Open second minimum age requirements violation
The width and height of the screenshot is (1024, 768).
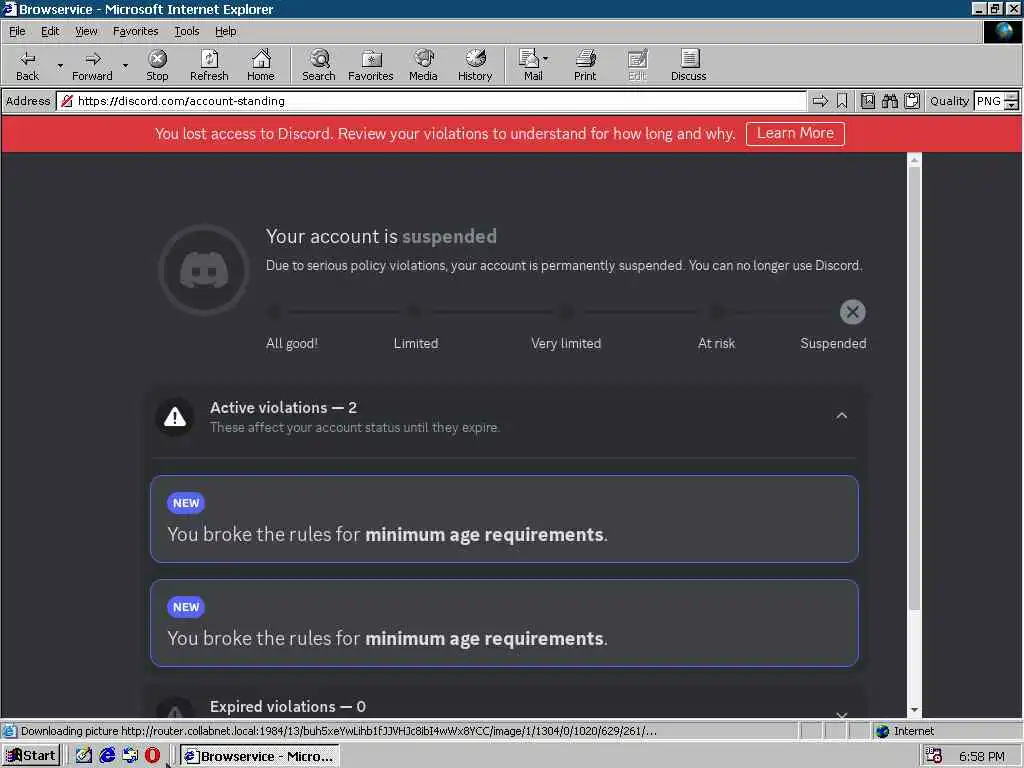[504, 622]
